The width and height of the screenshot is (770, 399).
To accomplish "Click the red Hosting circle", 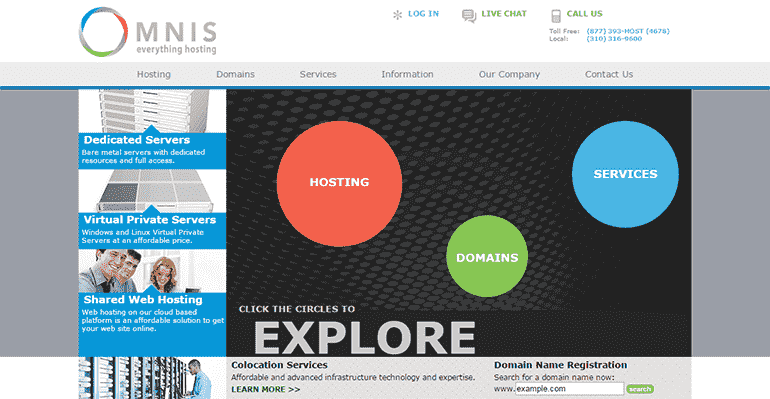I will point(339,184).
